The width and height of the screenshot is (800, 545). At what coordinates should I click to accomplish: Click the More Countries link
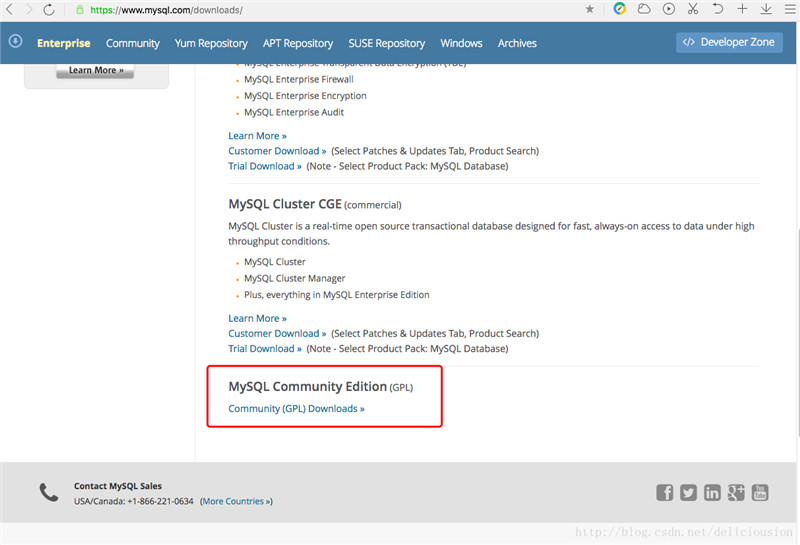pyautogui.click(x=236, y=501)
